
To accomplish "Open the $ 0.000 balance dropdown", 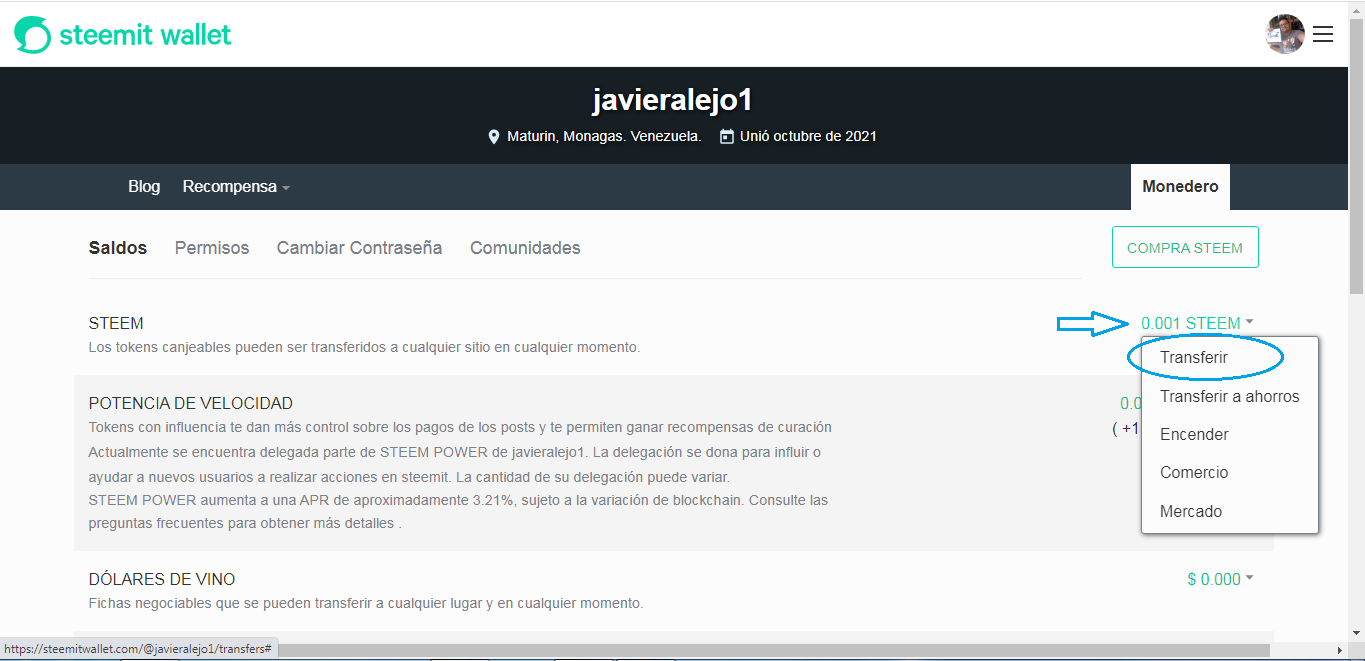I will (1220, 579).
